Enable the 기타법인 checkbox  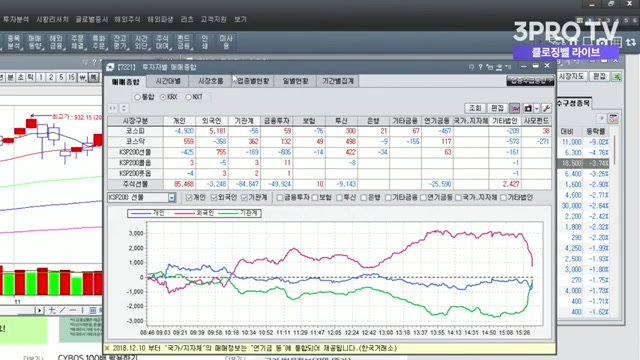504,198
